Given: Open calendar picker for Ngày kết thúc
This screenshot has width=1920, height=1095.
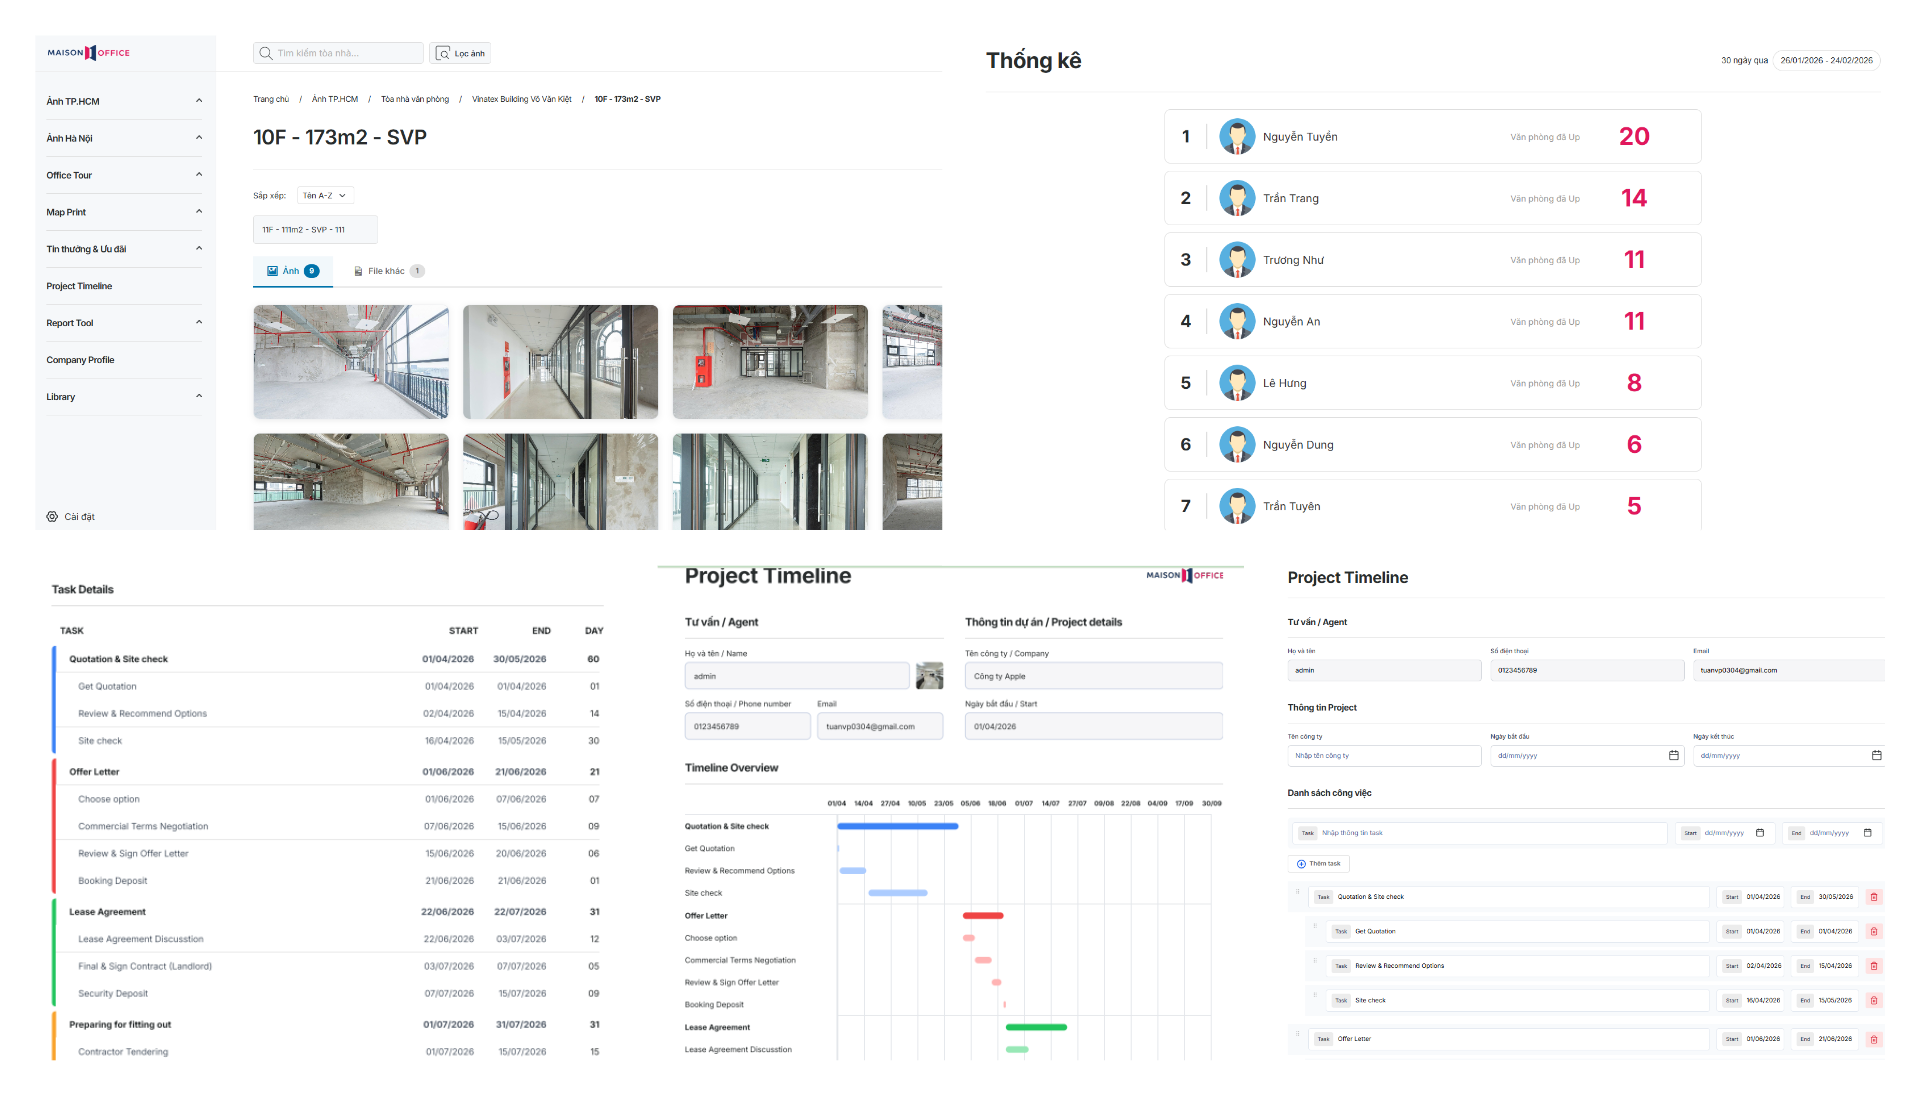Looking at the screenshot, I should [x=1876, y=756].
